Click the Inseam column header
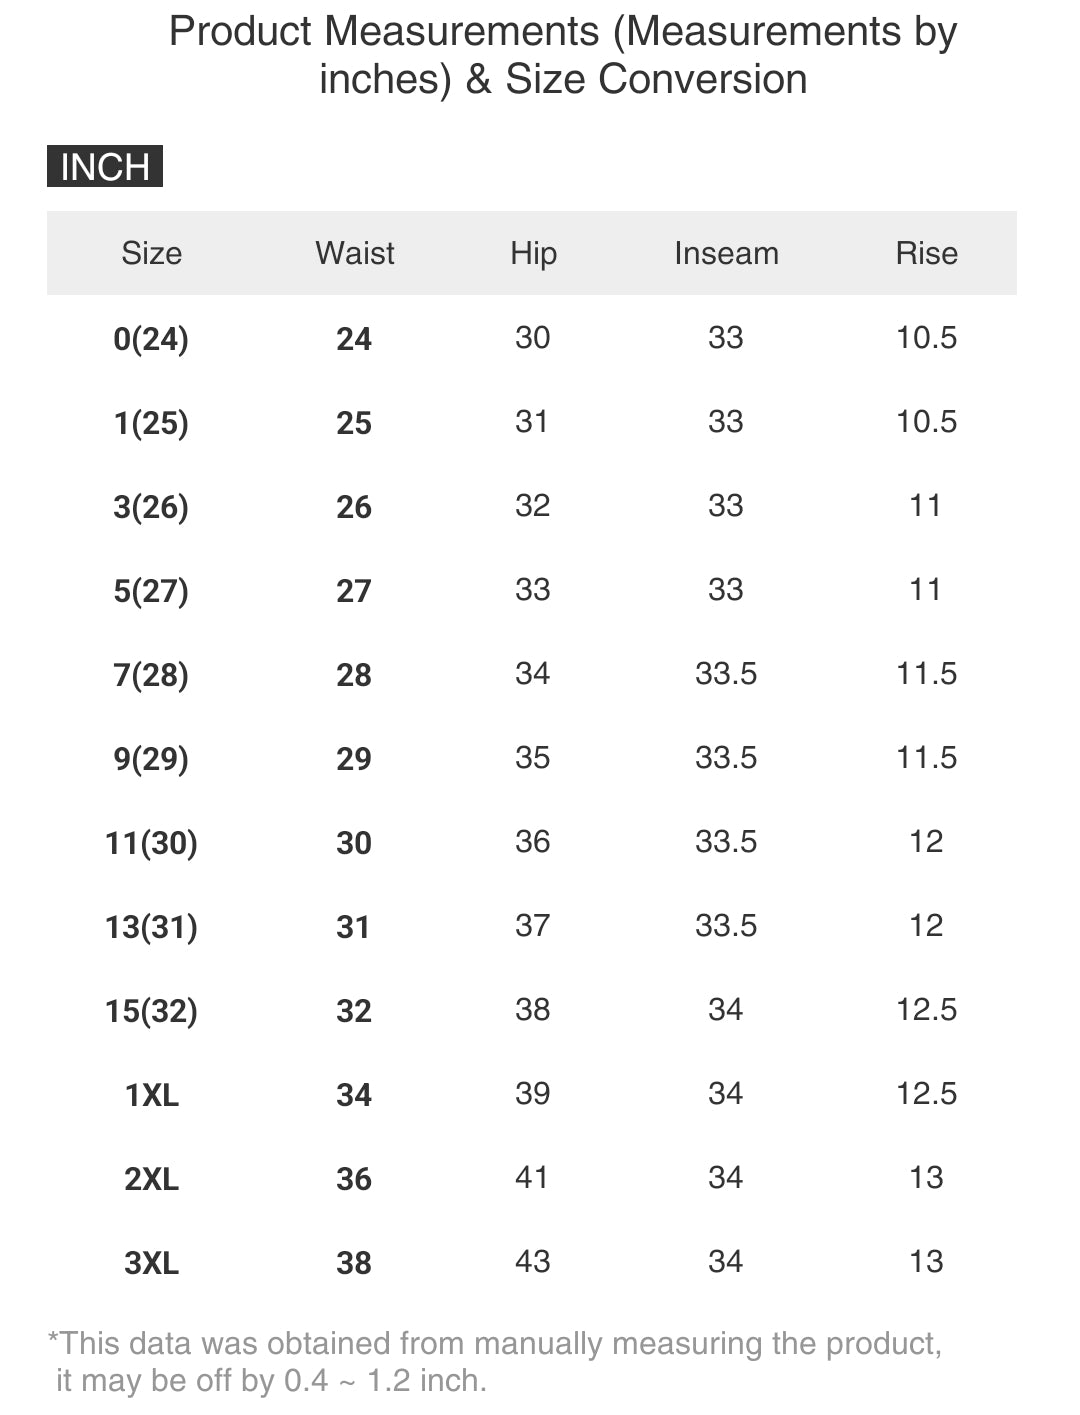Image resolution: width=1080 pixels, height=1415 pixels. click(726, 253)
